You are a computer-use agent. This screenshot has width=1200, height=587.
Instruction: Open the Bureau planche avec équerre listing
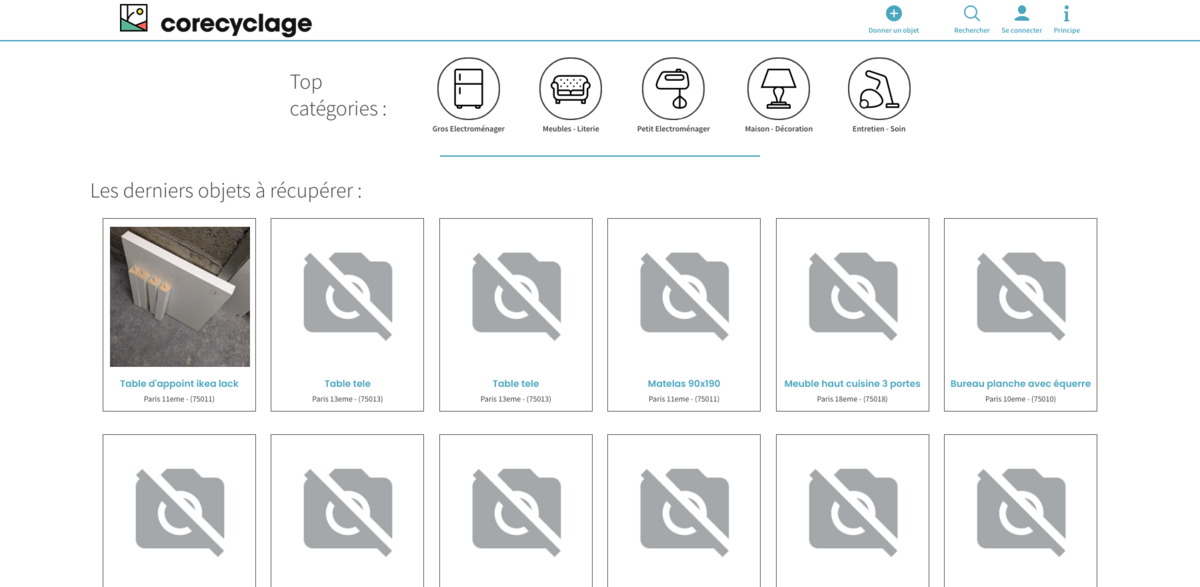1020,383
